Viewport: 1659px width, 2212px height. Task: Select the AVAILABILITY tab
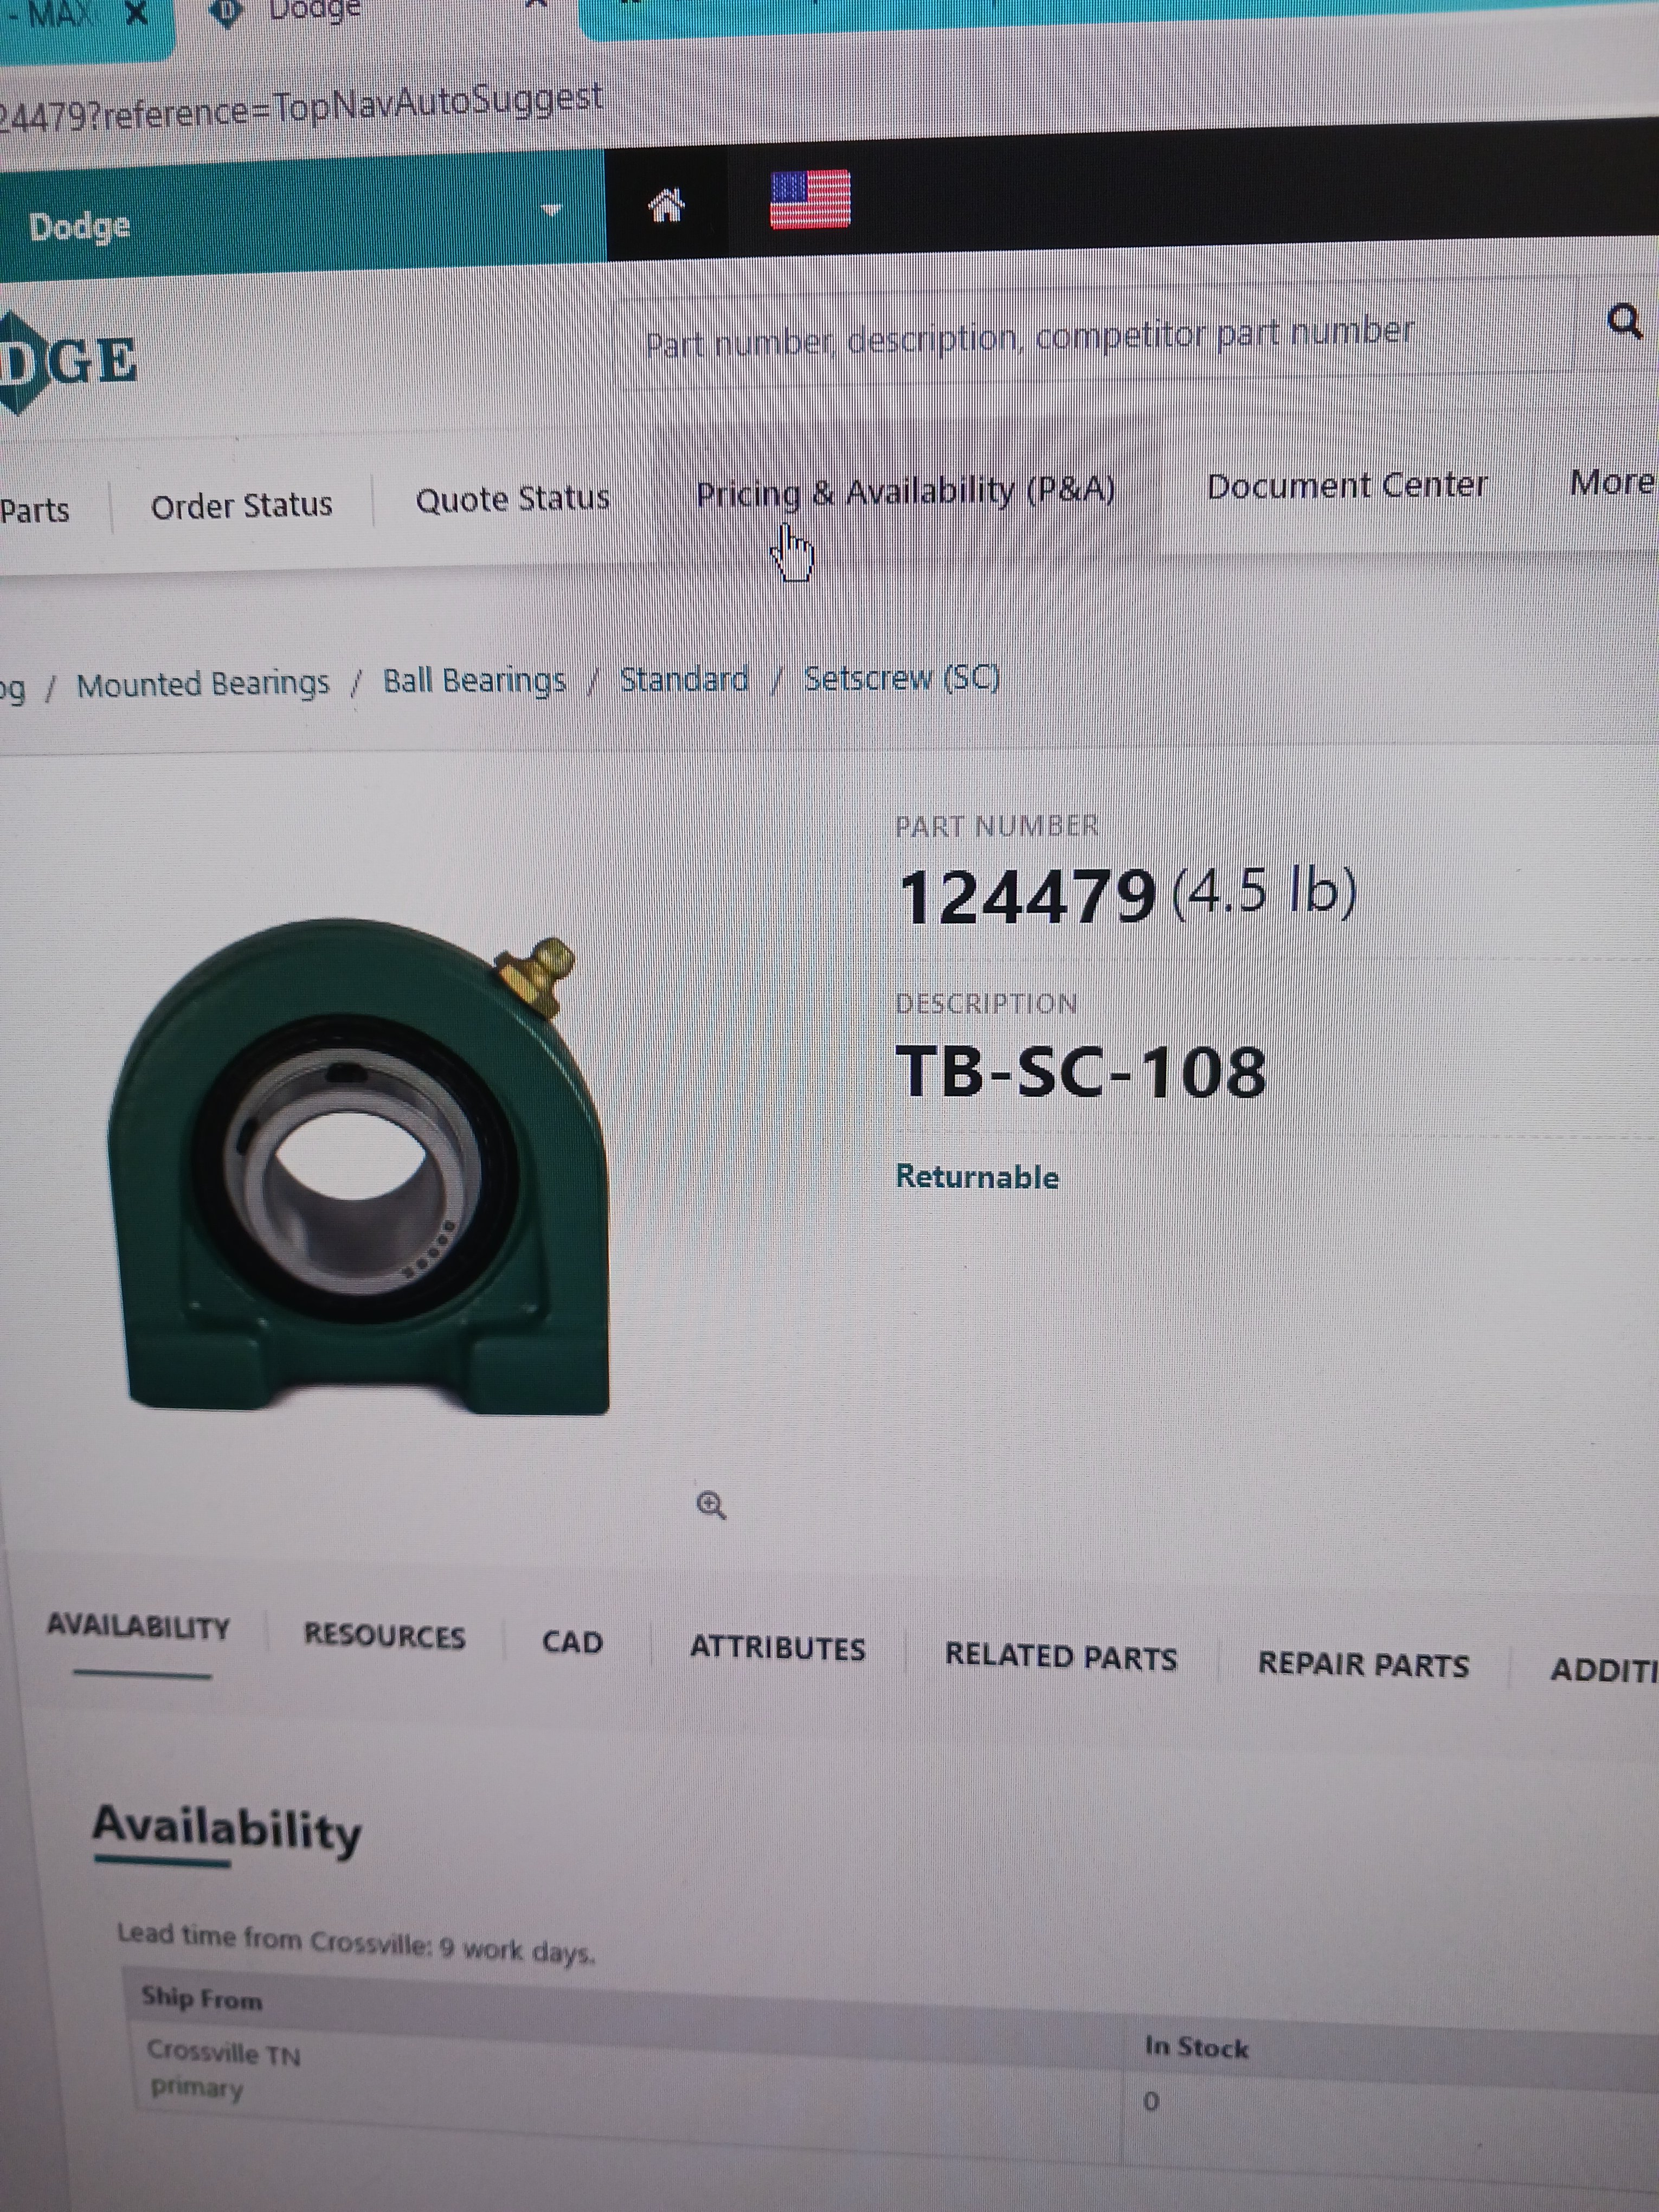pyautogui.click(x=138, y=1627)
